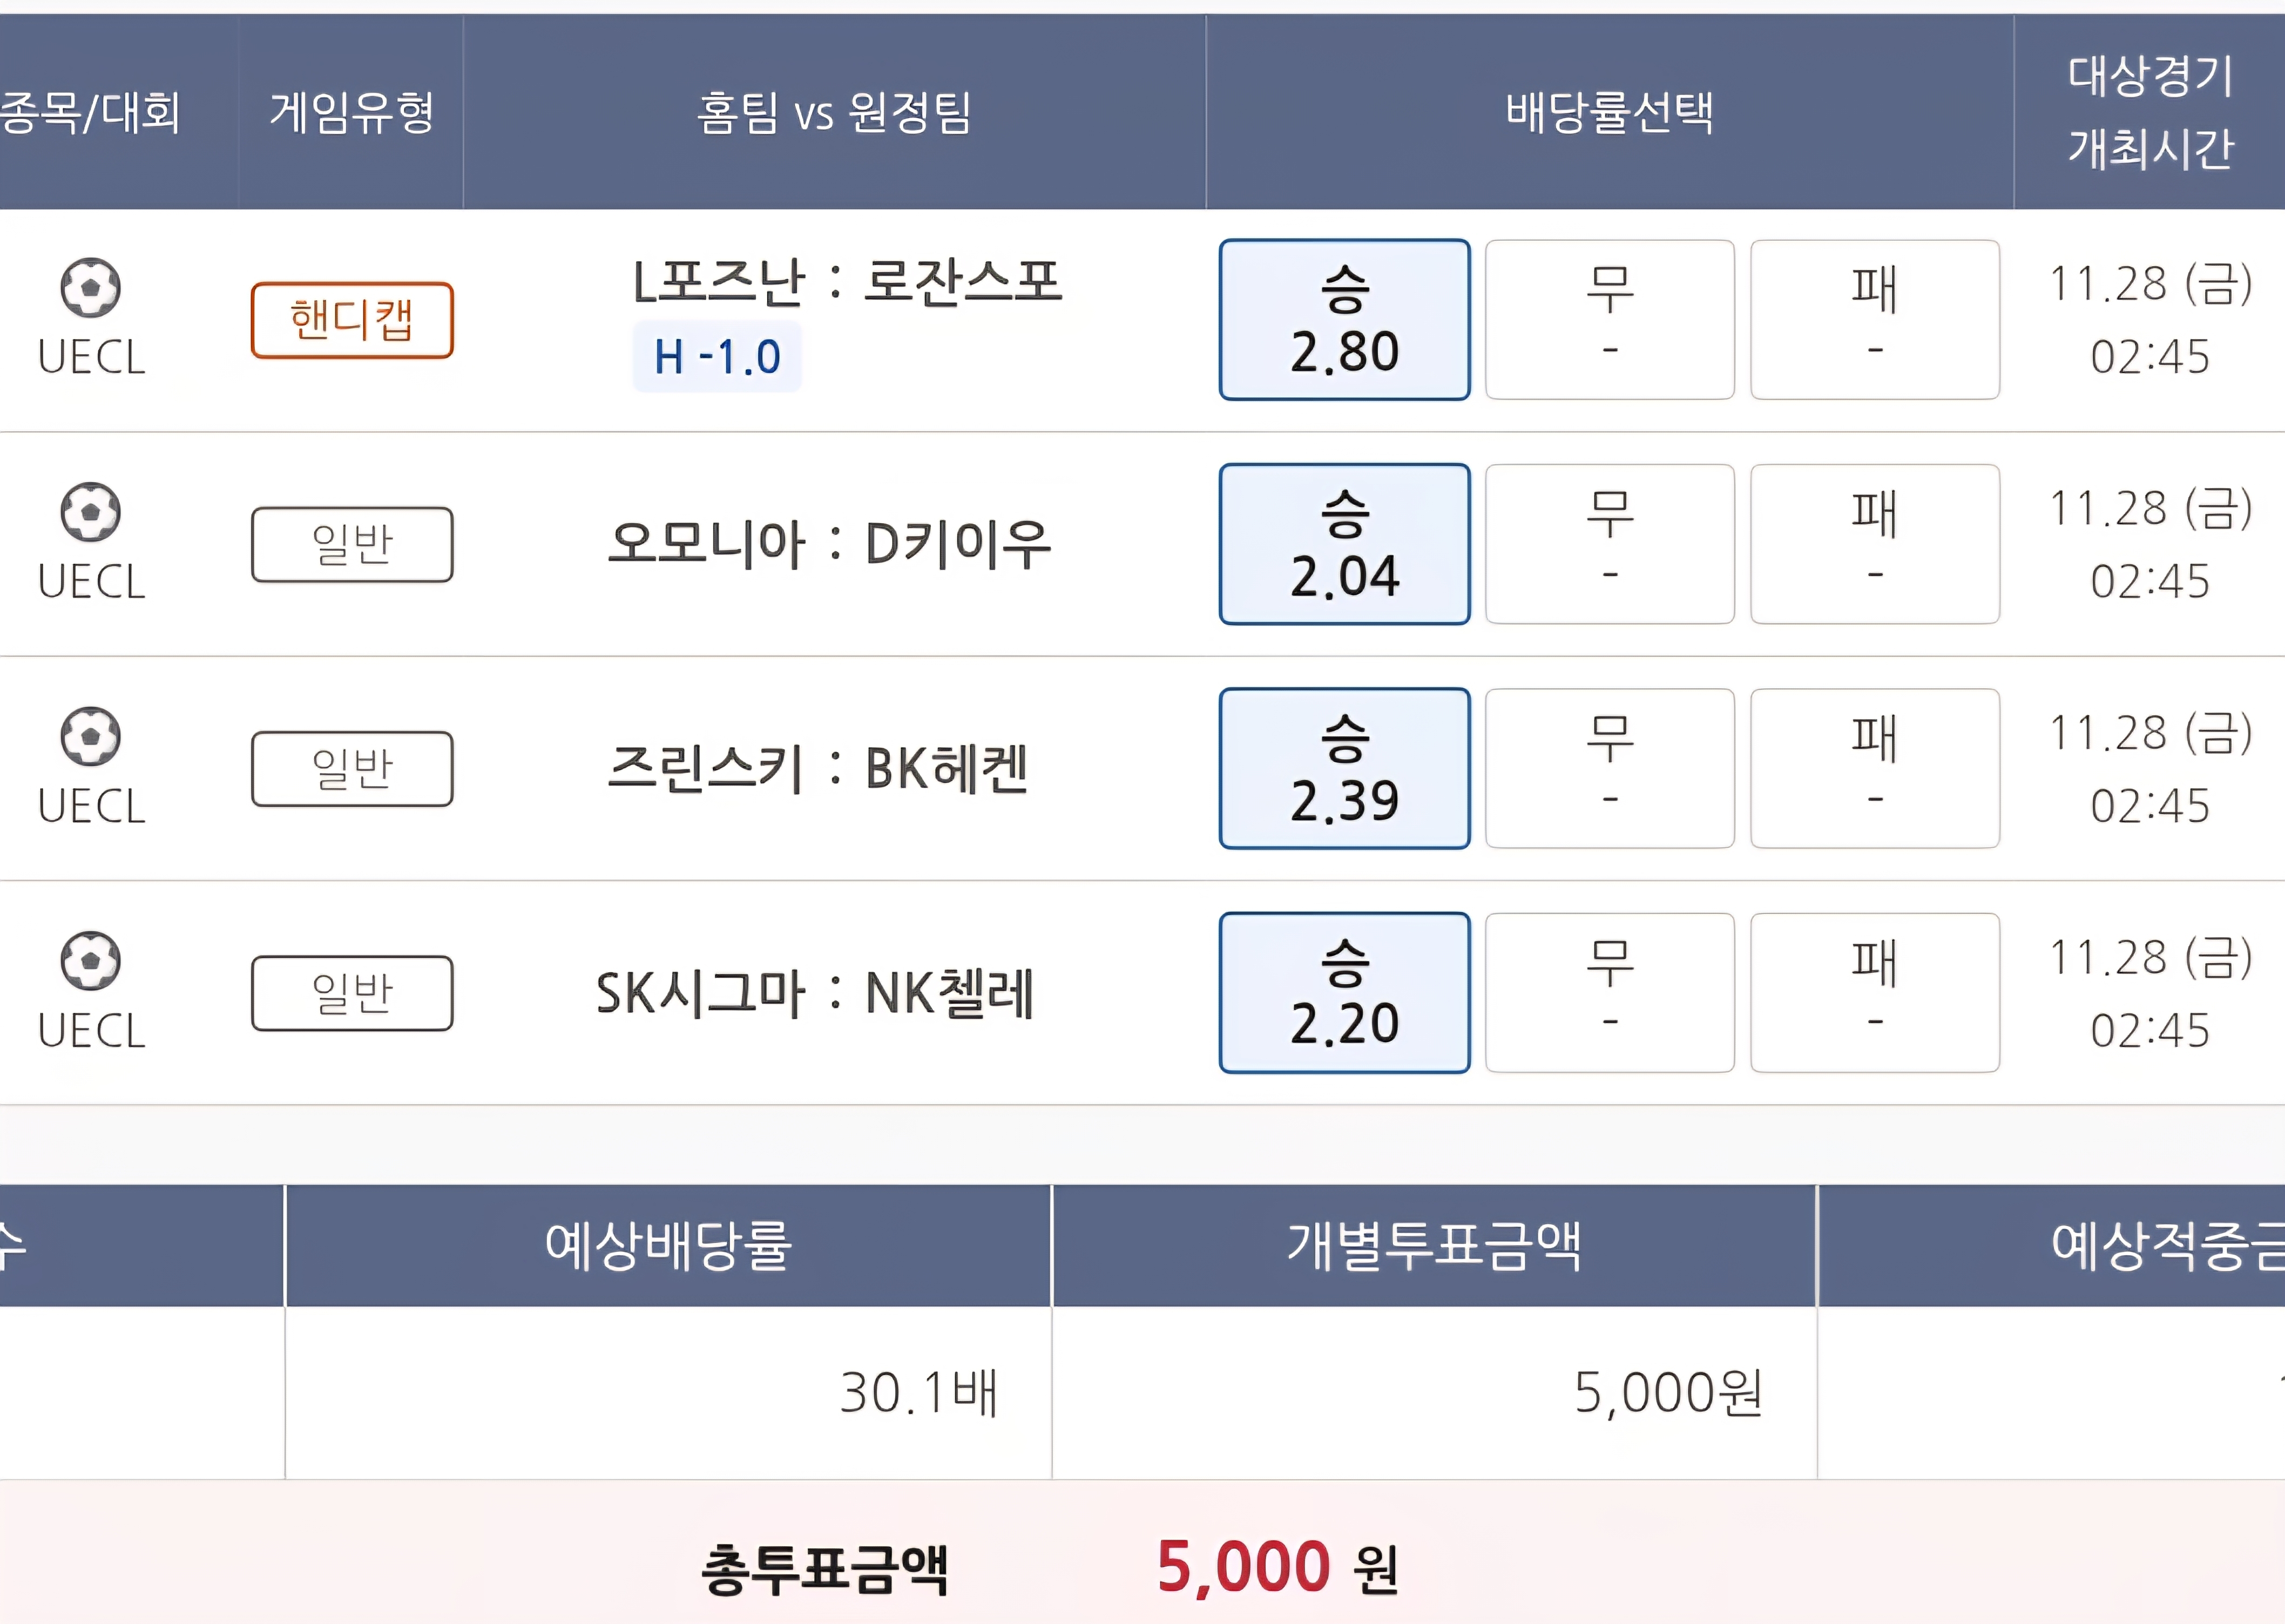Toggle 승 2.04 for 오모니아 match
2285x1624 pixels.
point(1344,544)
